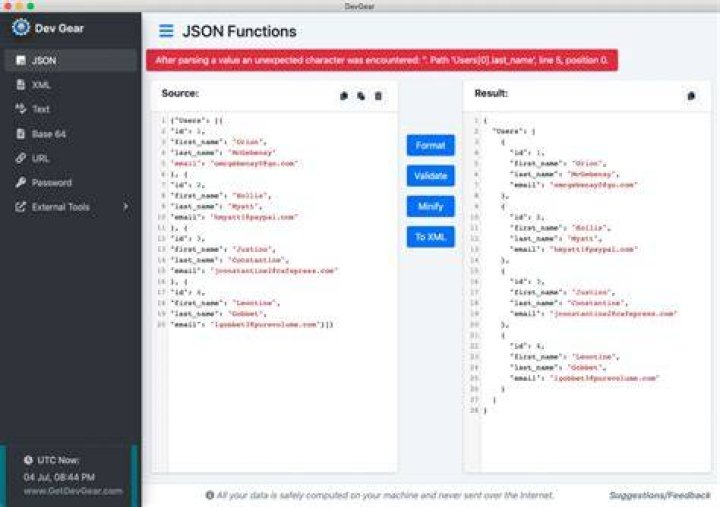Screen dimensions: 720x507
Task: Click the UTC Now date time text
Action: coord(59,477)
